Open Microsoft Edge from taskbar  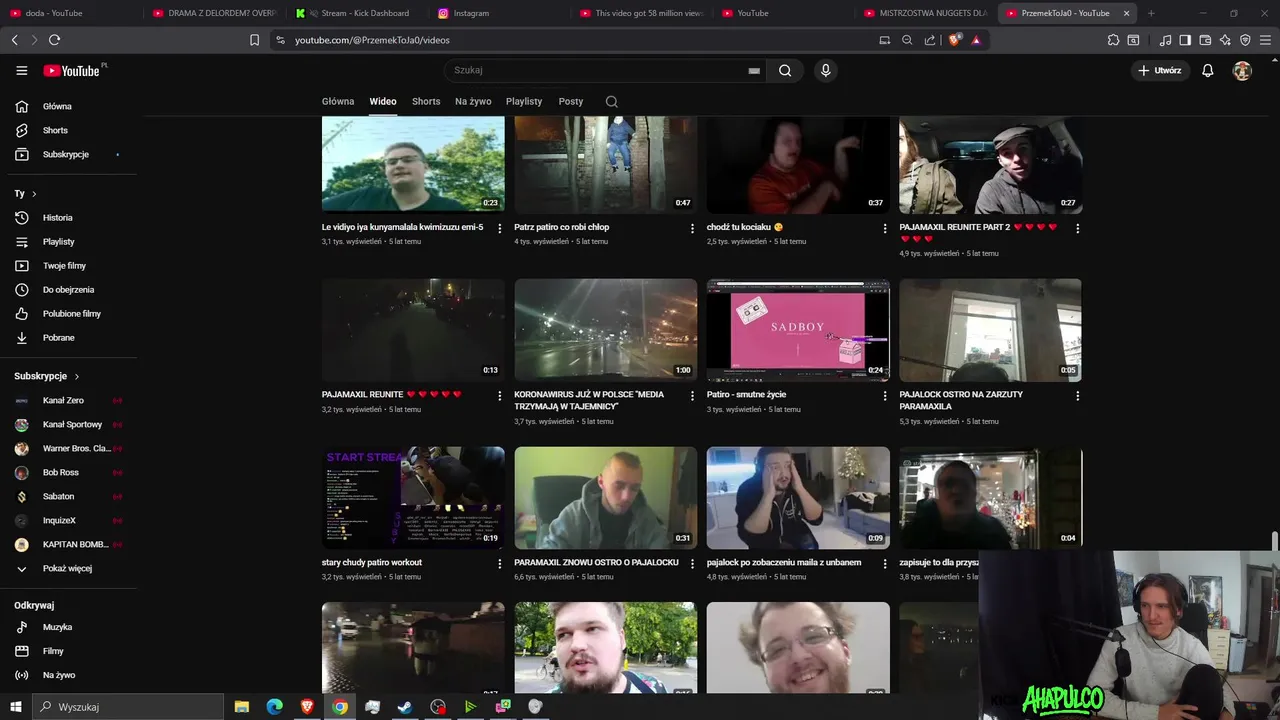tap(274, 706)
